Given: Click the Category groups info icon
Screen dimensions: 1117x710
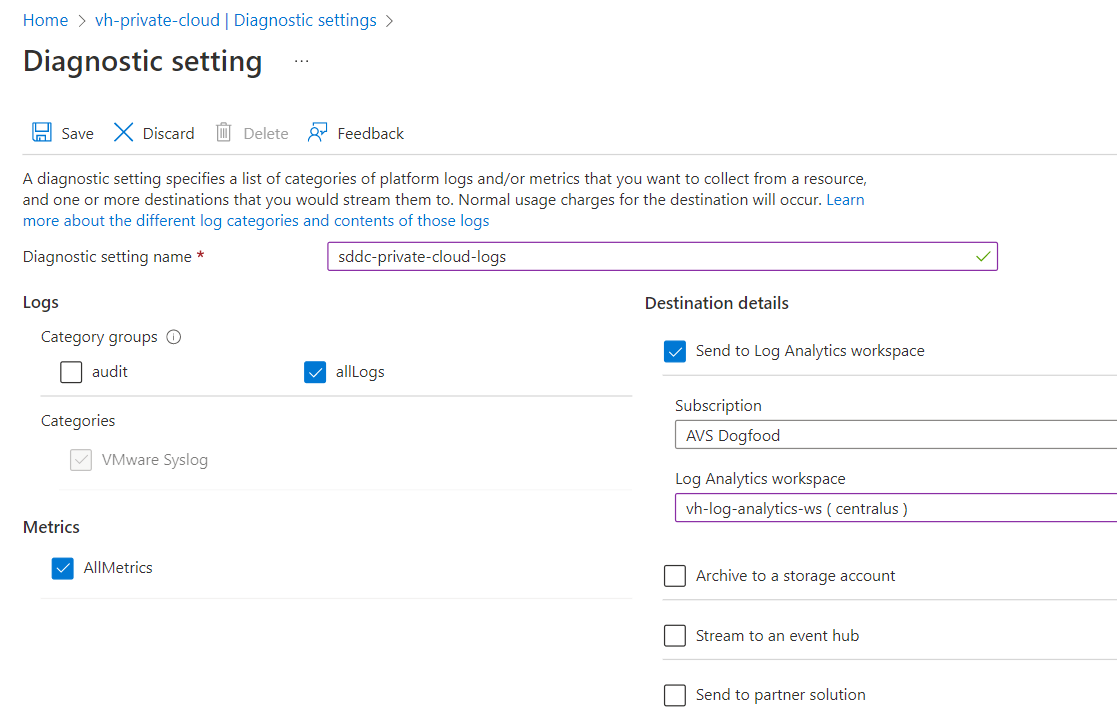Looking at the screenshot, I should pyautogui.click(x=174, y=337).
